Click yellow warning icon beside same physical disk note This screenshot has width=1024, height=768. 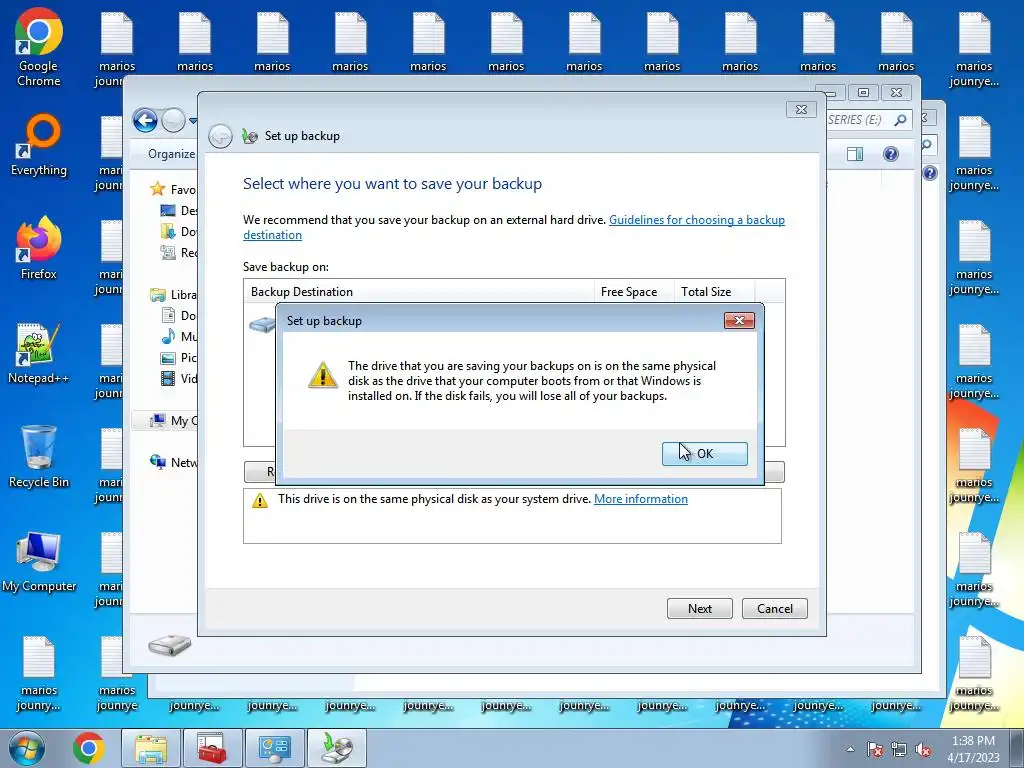(x=260, y=500)
